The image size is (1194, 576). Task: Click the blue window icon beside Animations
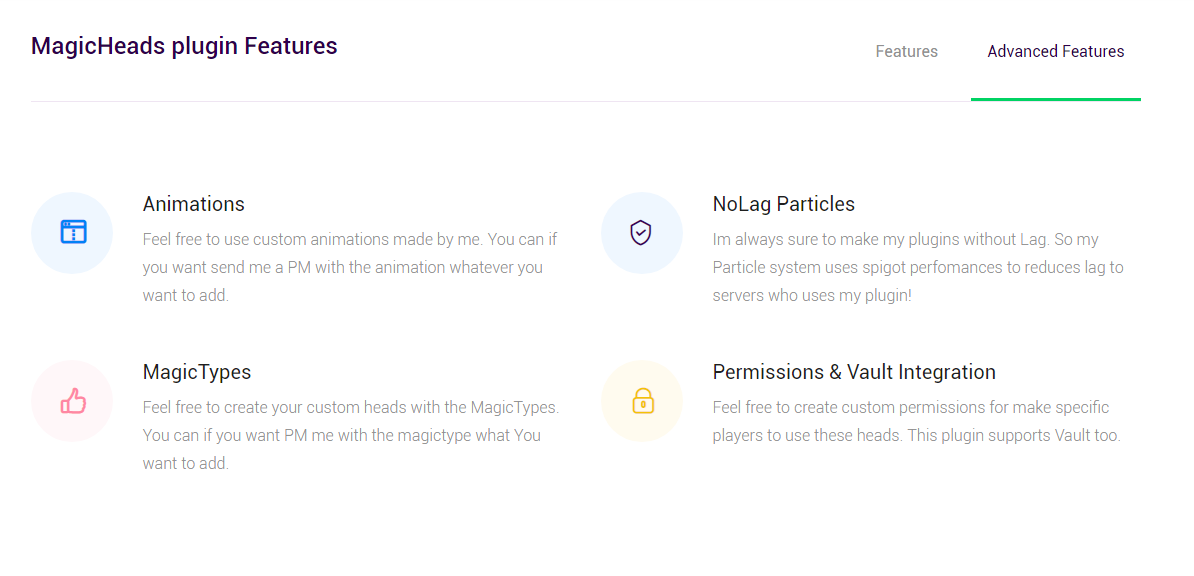click(73, 232)
